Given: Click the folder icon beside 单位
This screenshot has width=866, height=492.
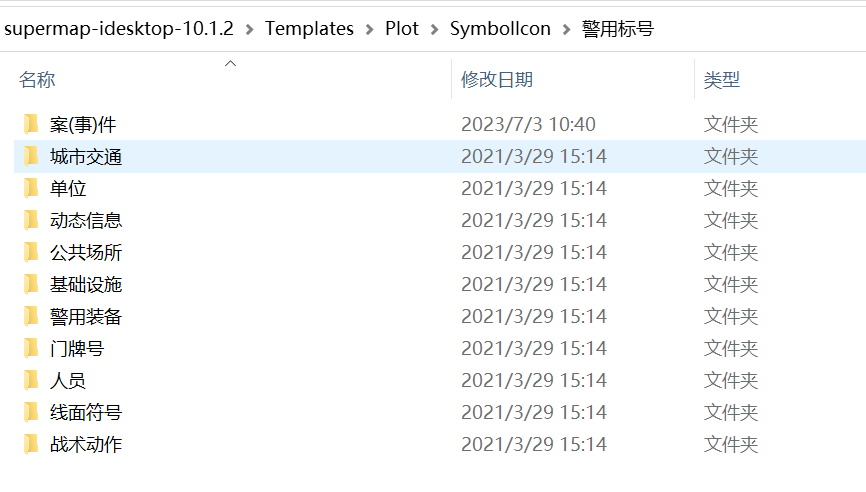Looking at the screenshot, I should point(31,189).
